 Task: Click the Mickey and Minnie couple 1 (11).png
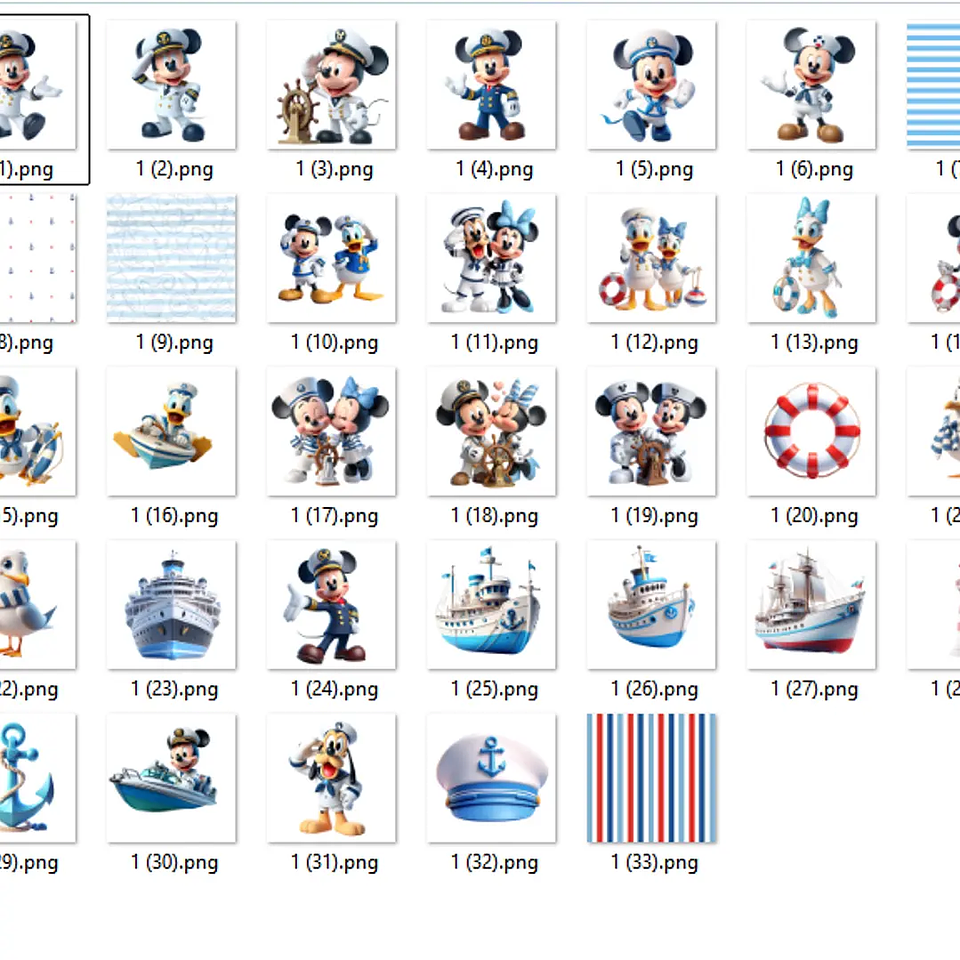point(491,258)
